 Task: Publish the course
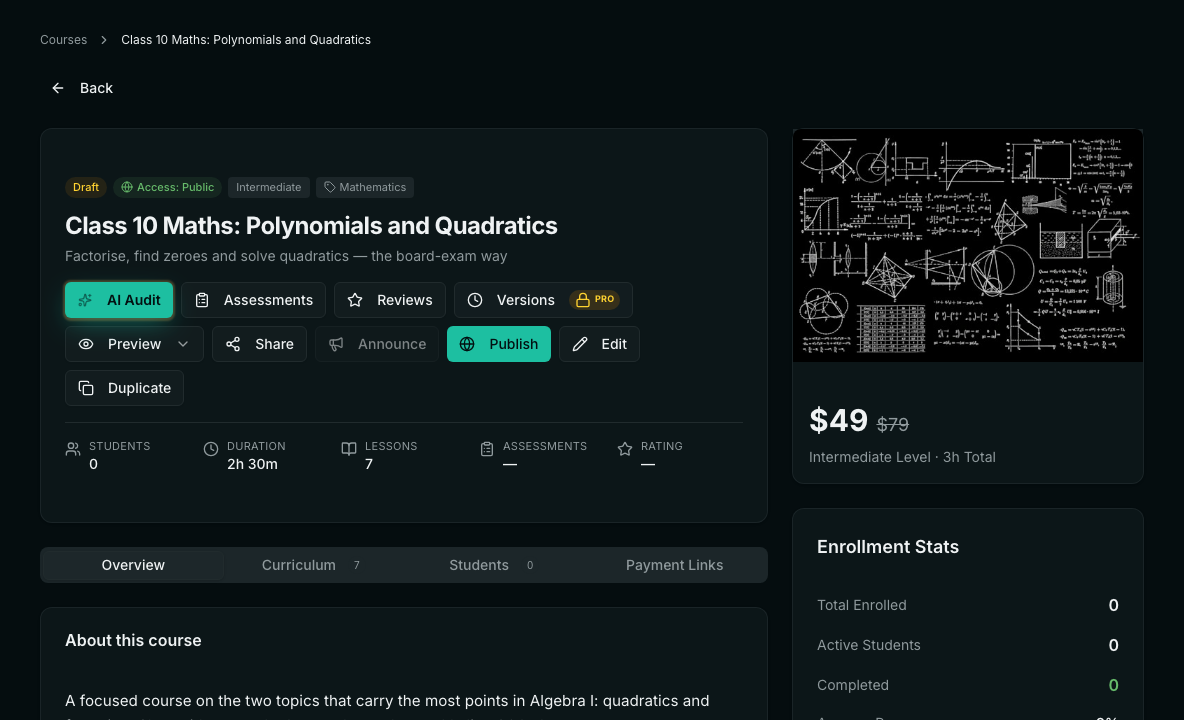point(498,344)
